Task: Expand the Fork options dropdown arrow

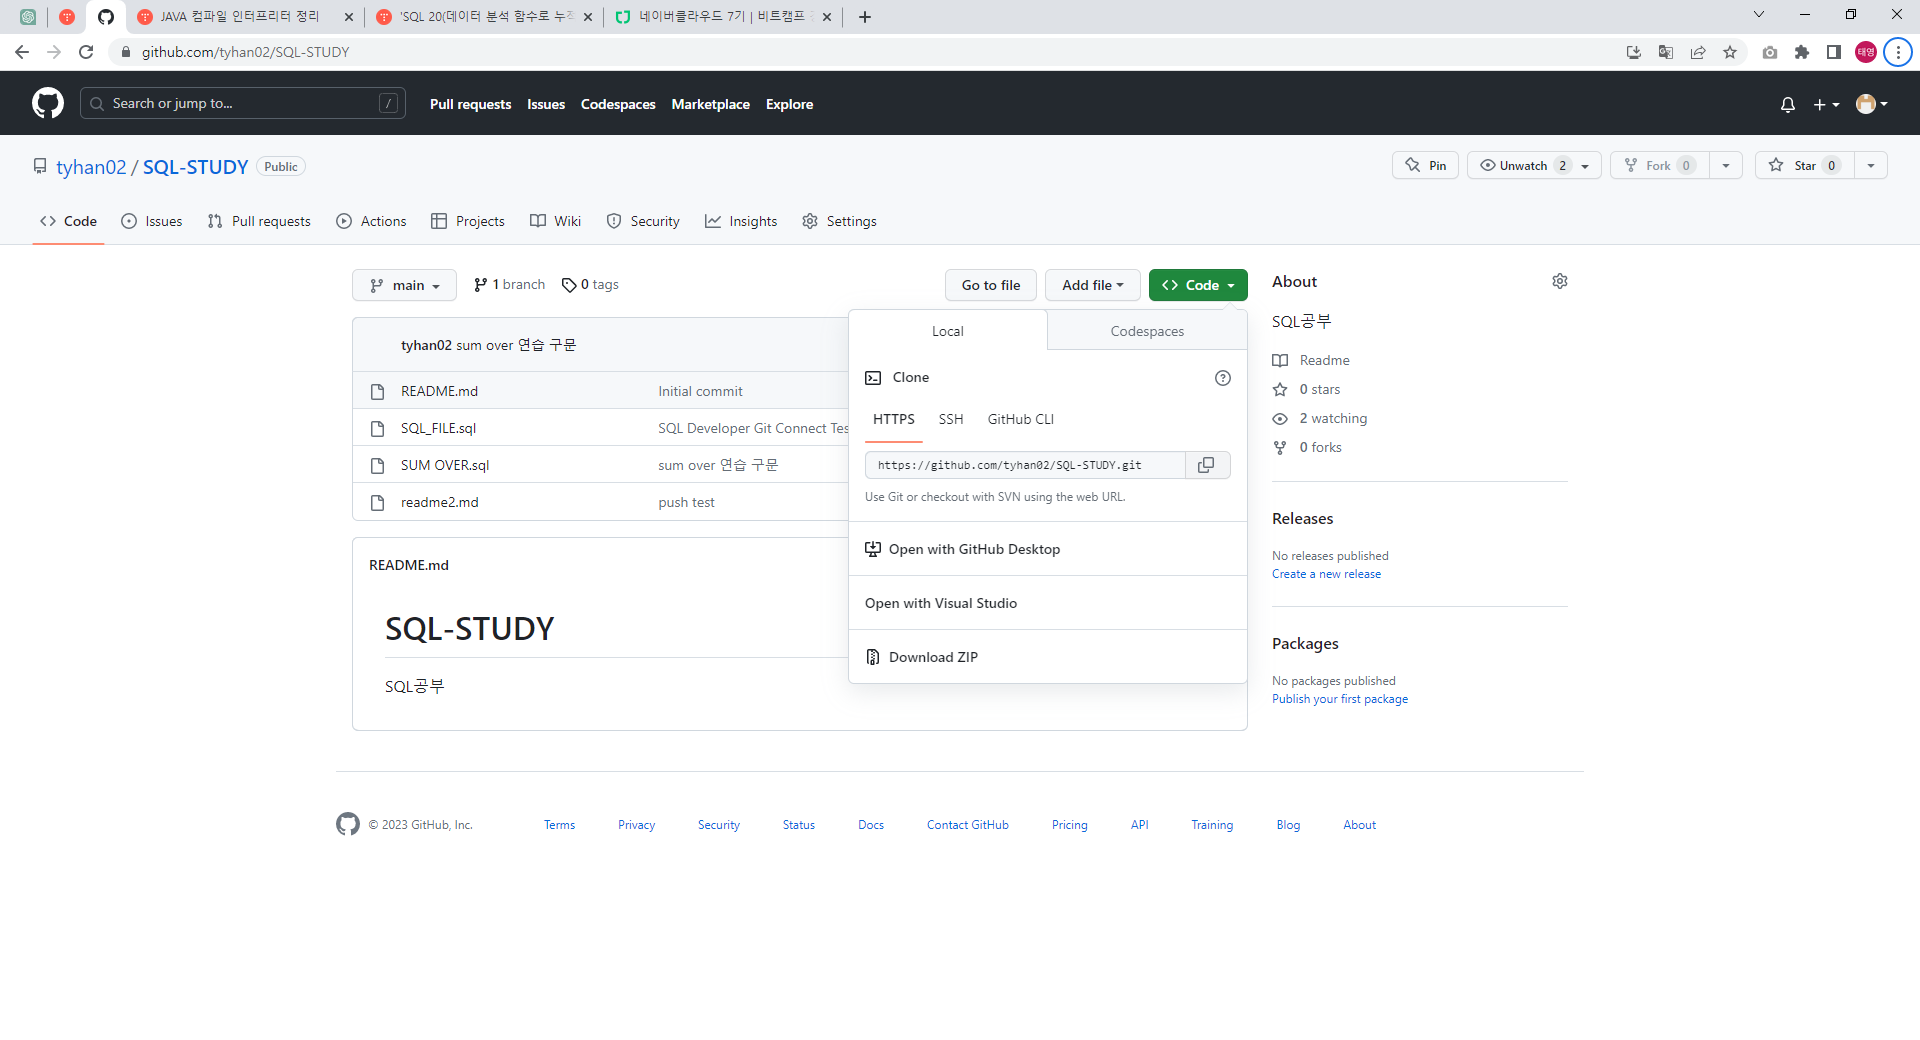Action: point(1726,165)
